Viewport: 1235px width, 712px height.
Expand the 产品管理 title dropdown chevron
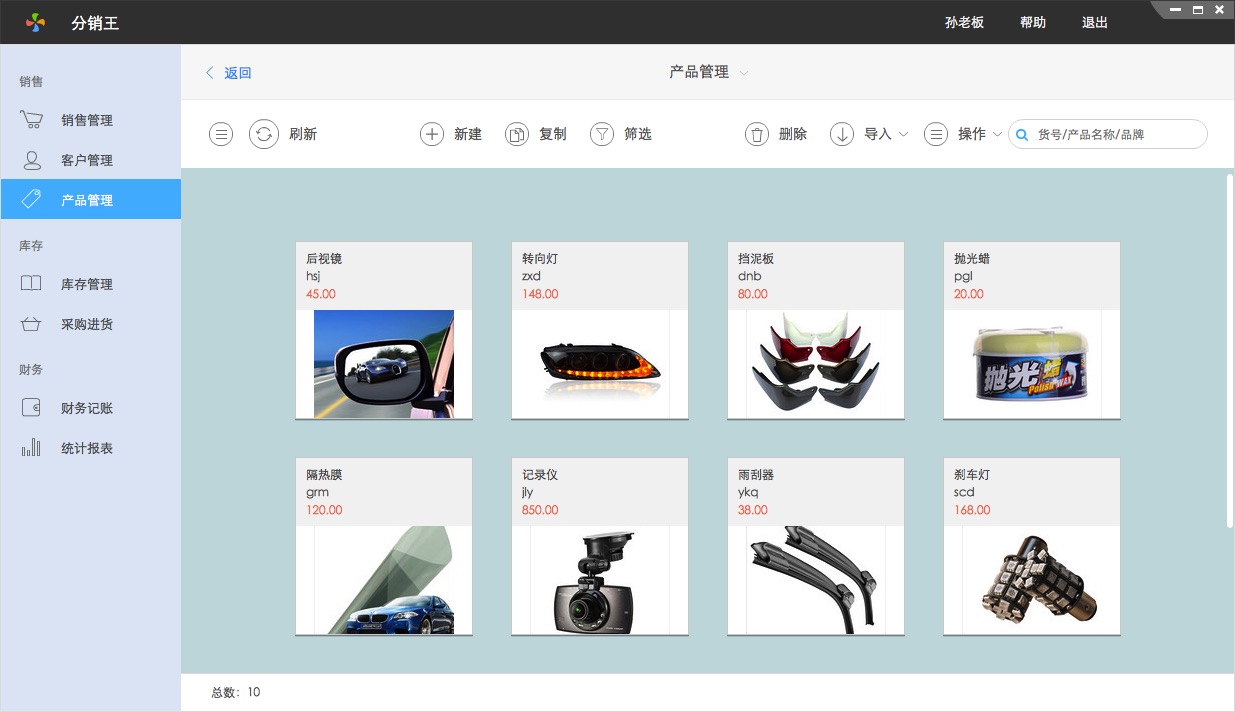744,73
